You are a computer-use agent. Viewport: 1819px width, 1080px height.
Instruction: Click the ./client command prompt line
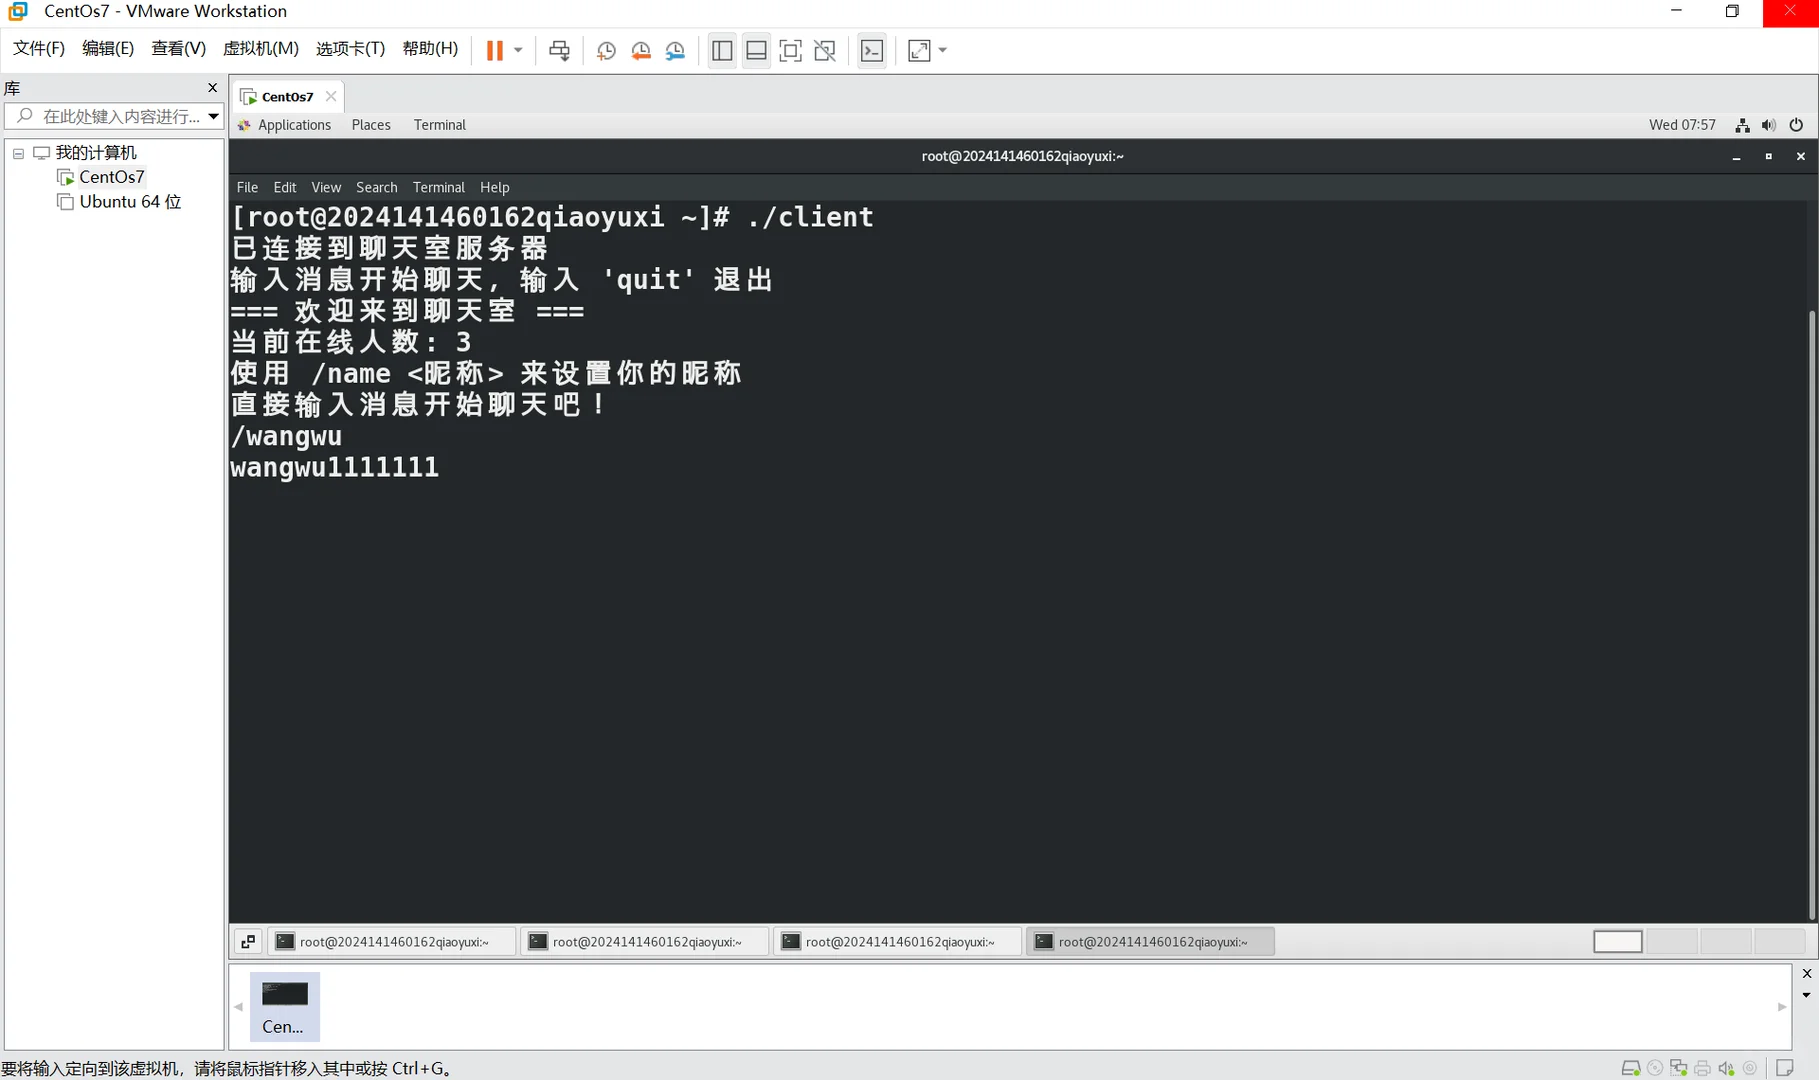553,217
